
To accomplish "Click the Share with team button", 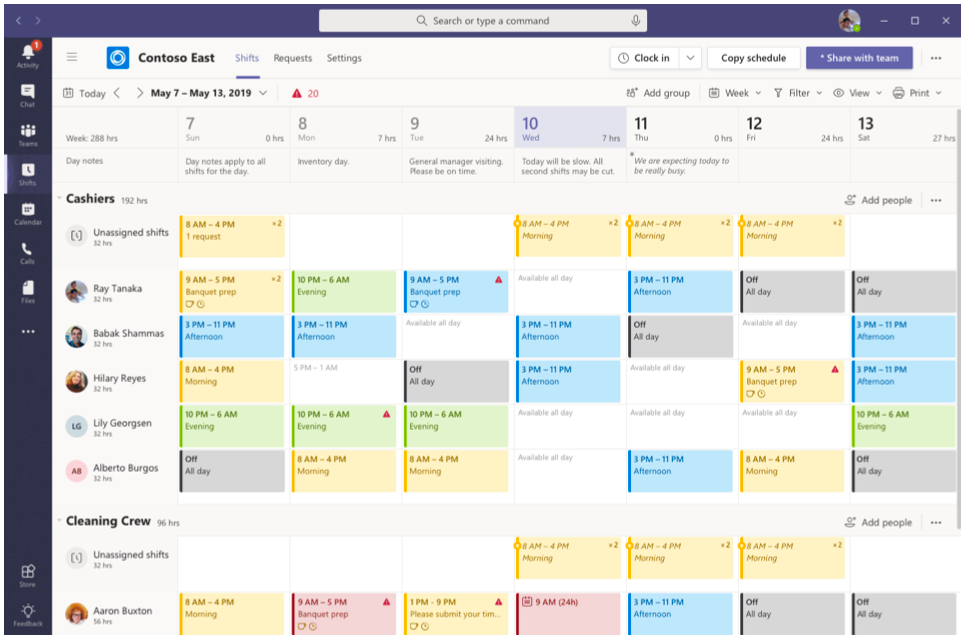I will click(859, 58).
